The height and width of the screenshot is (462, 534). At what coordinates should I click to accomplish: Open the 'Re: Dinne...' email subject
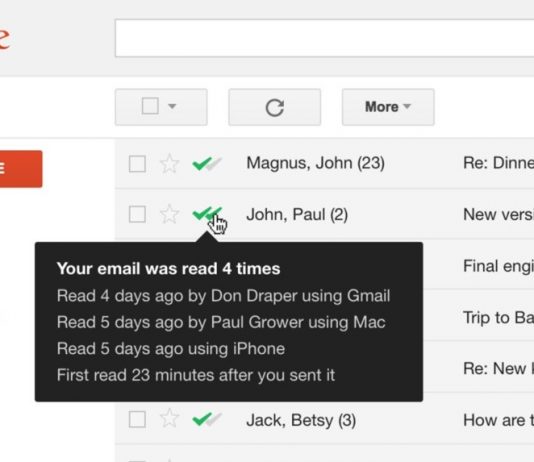(498, 163)
